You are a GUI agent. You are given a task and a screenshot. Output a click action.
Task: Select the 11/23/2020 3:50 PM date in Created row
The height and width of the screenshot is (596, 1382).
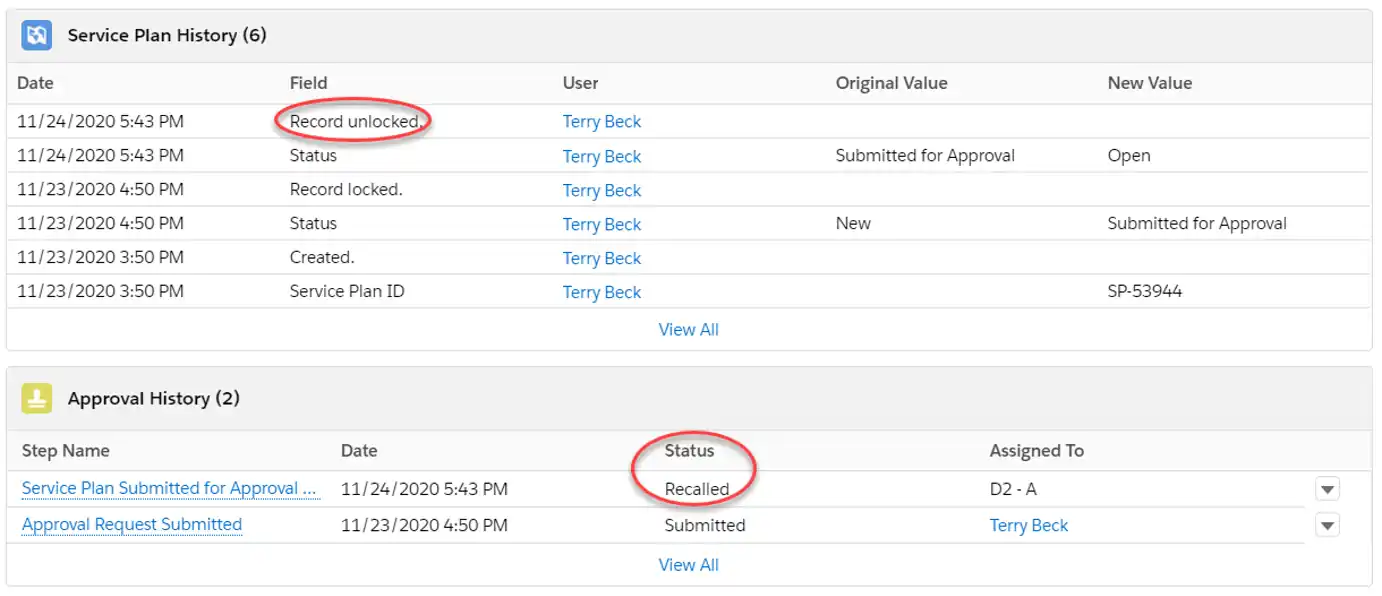[100, 258]
